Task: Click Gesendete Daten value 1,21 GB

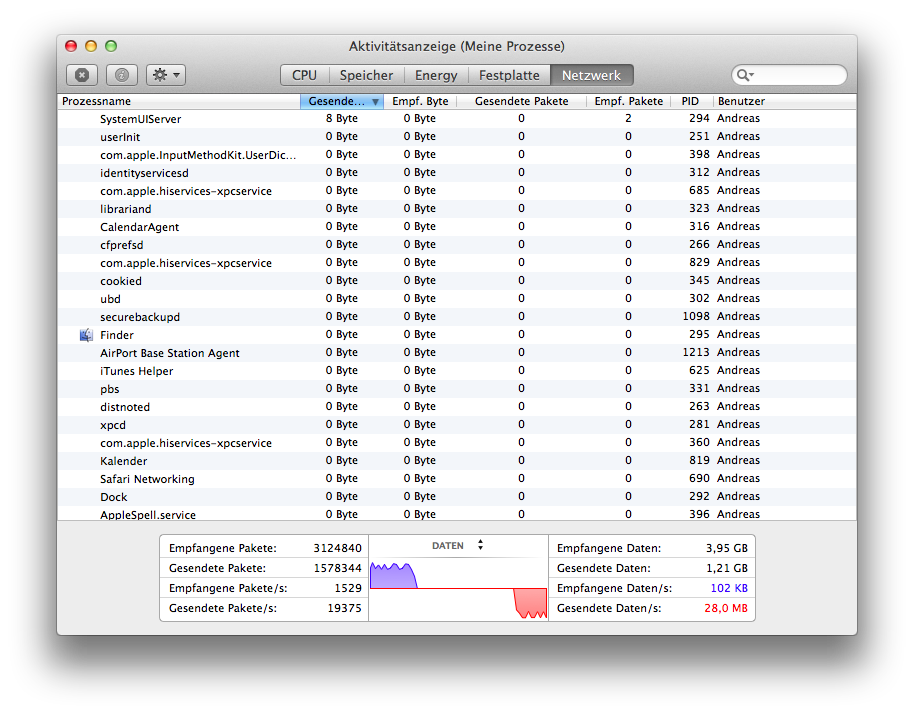Action: [x=726, y=568]
